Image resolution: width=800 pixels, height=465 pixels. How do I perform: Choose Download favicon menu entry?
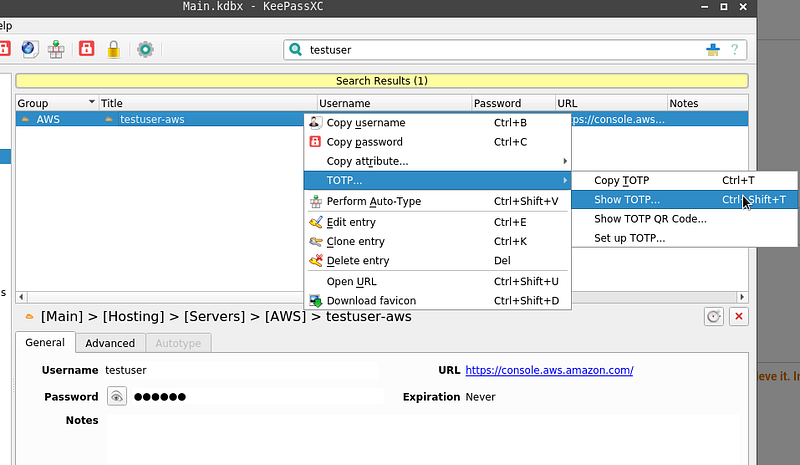(437, 301)
